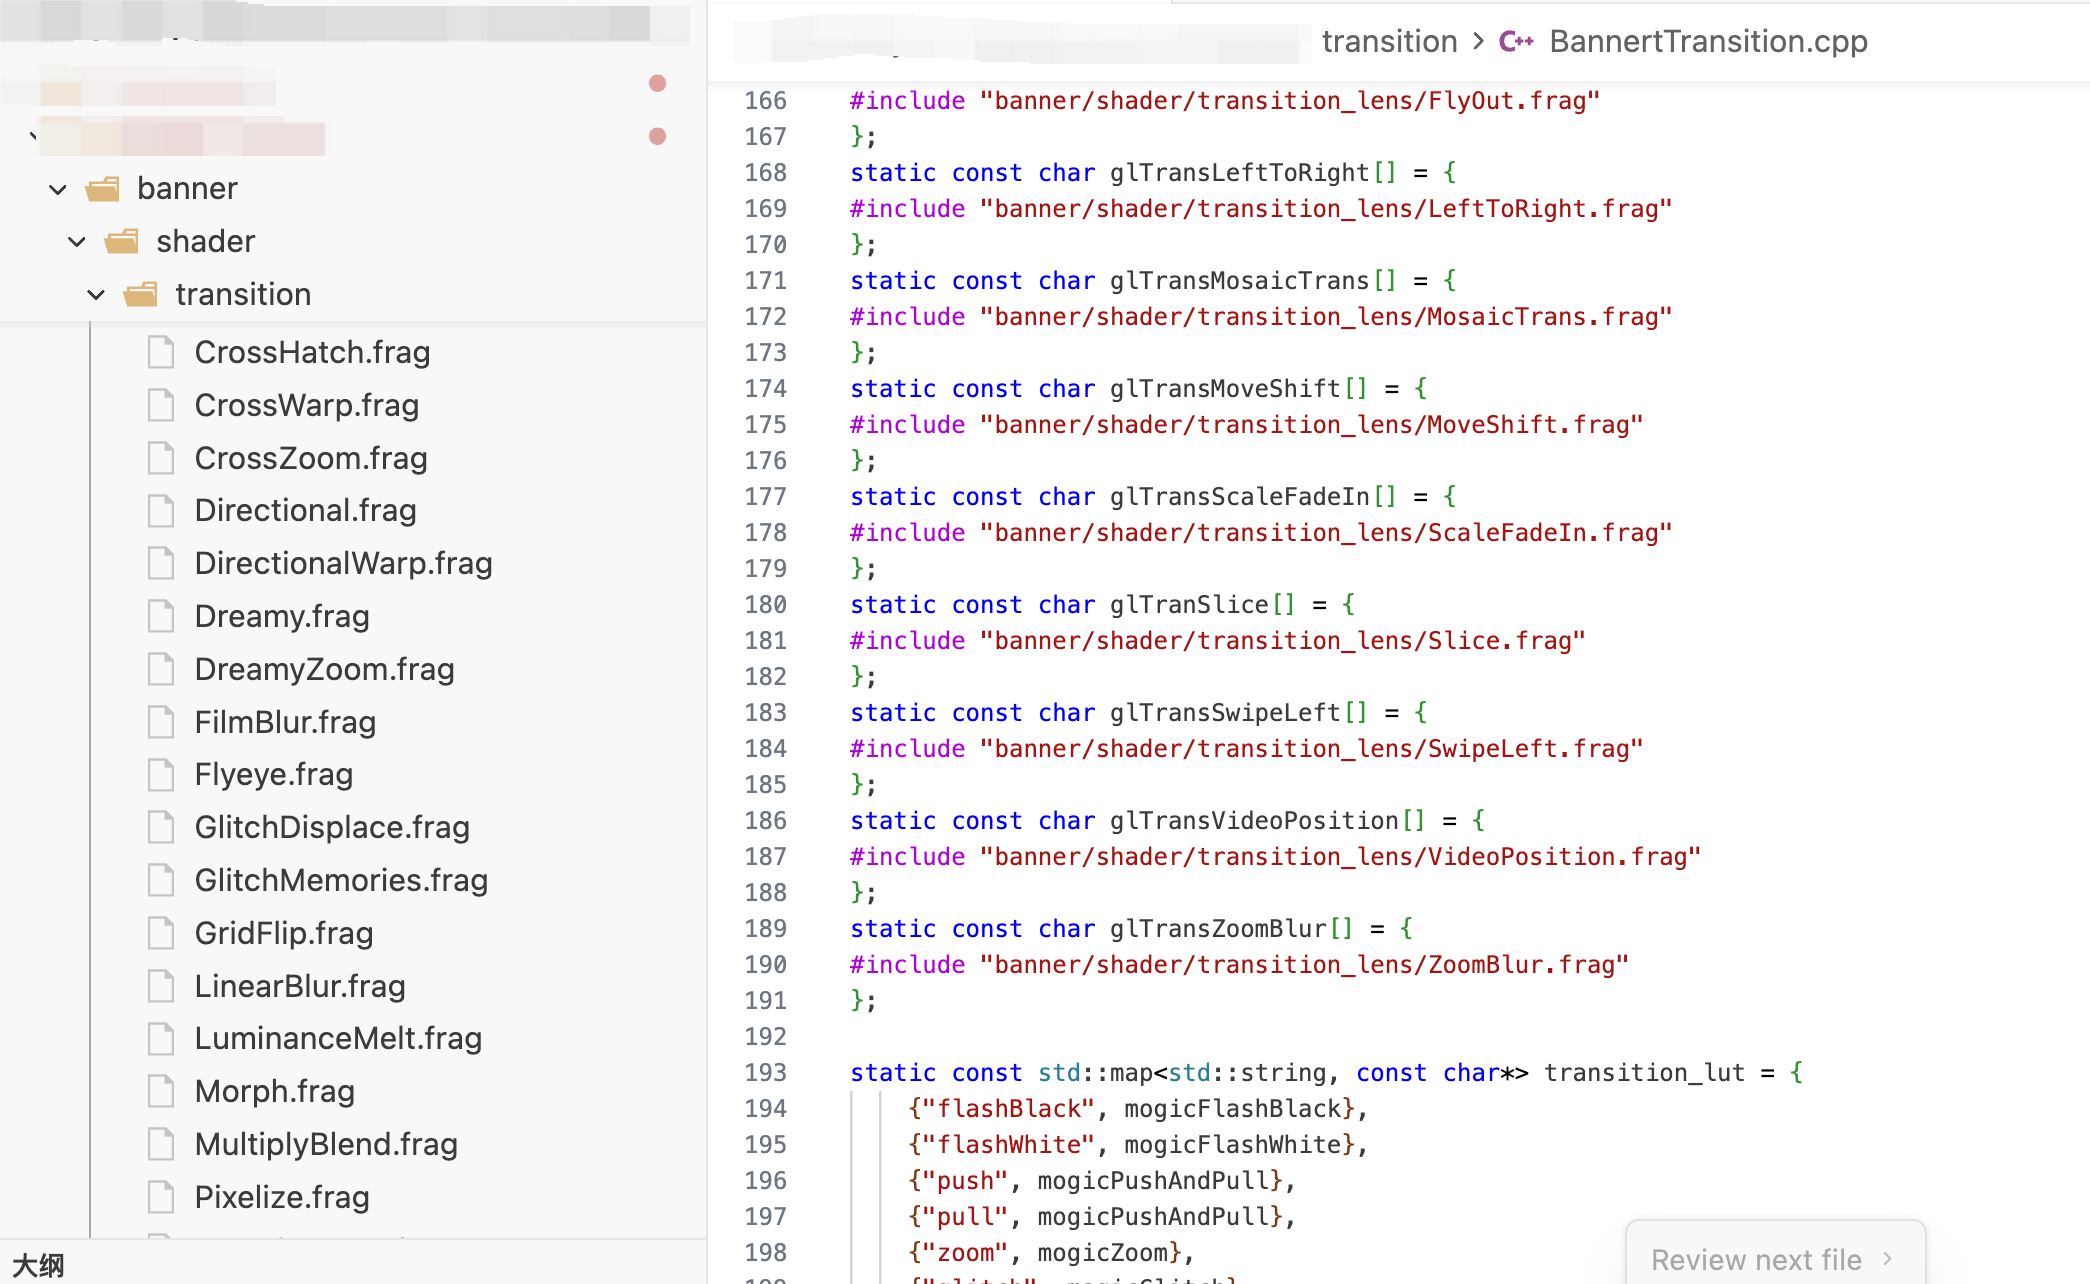This screenshot has width=2090, height=1284.
Task: Collapse the banner folder chevron
Action: coord(58,188)
